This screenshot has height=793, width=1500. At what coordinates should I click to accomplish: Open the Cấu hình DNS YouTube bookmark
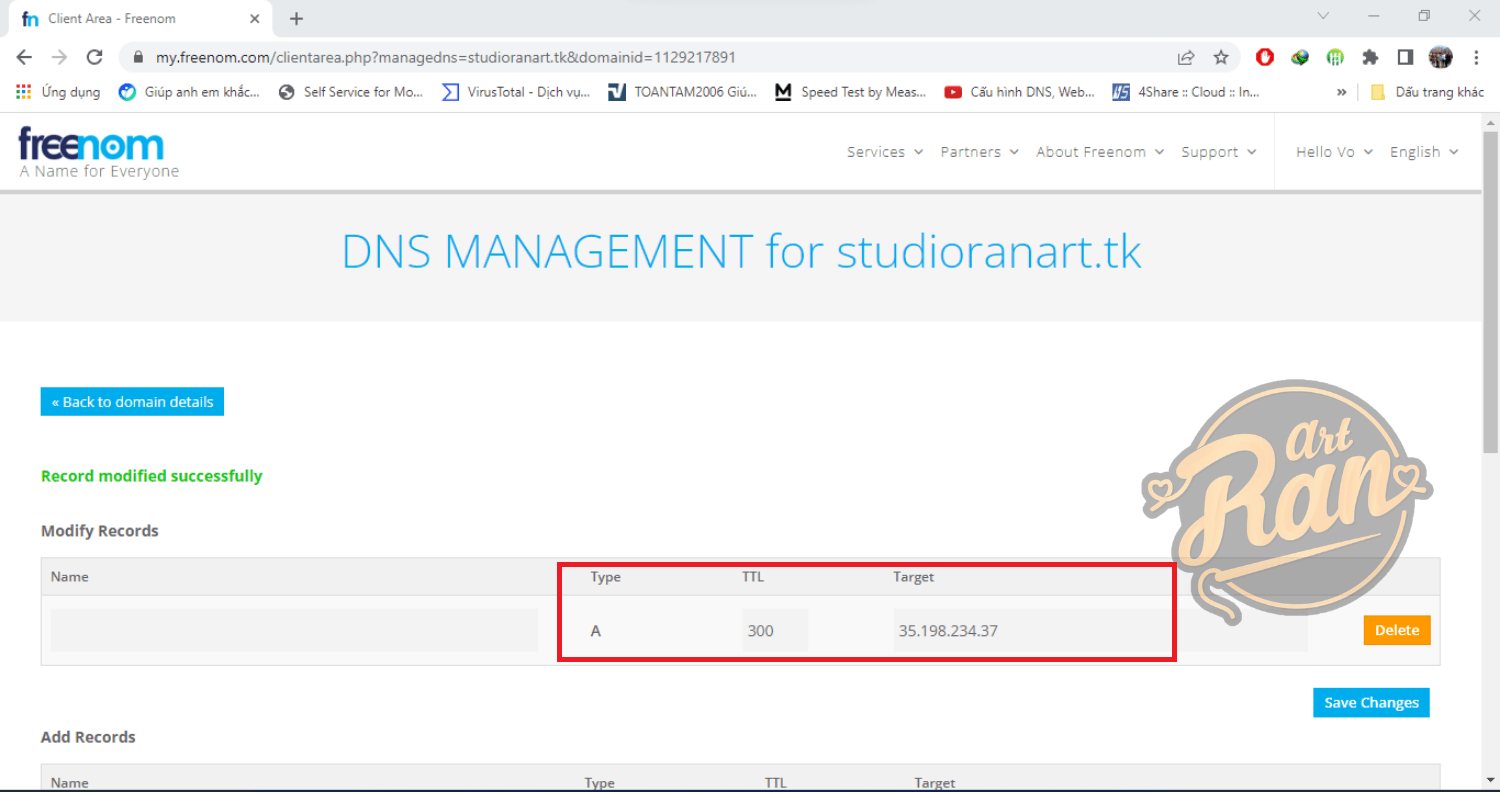(1020, 92)
